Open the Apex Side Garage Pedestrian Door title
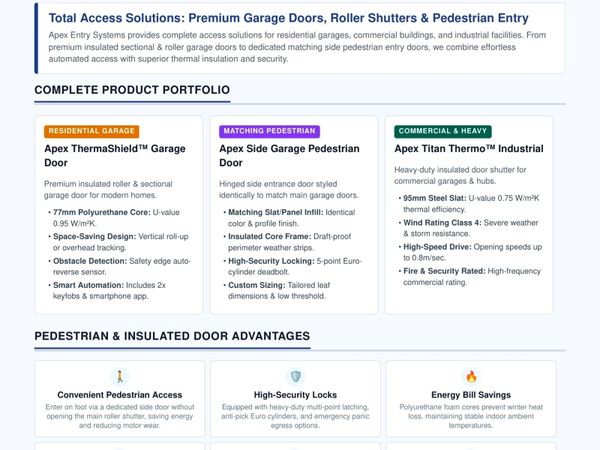The width and height of the screenshot is (600, 450). coord(289,156)
